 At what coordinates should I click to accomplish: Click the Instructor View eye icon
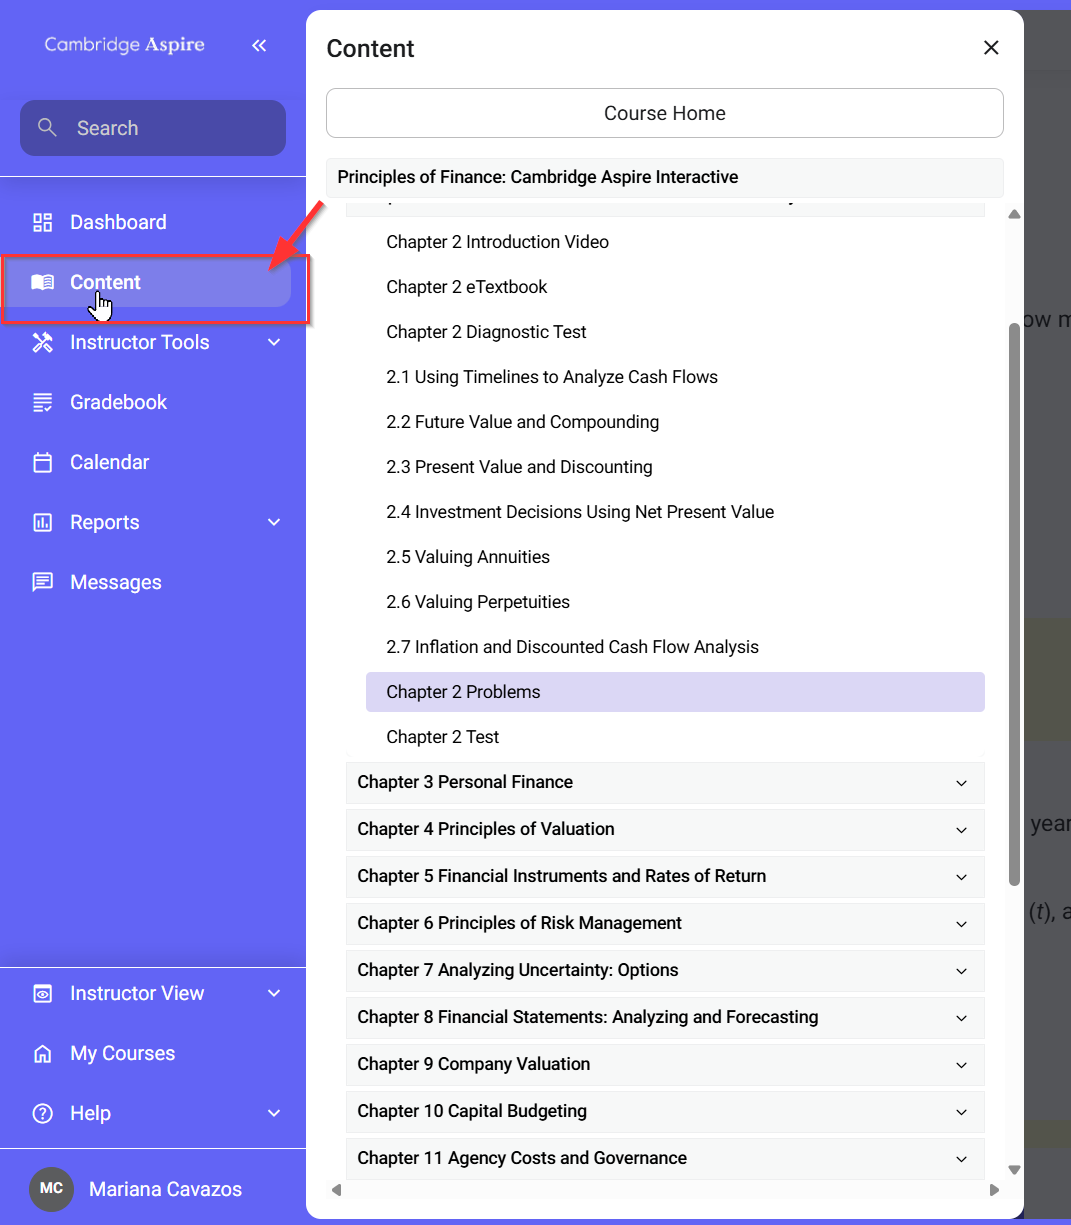(x=42, y=993)
